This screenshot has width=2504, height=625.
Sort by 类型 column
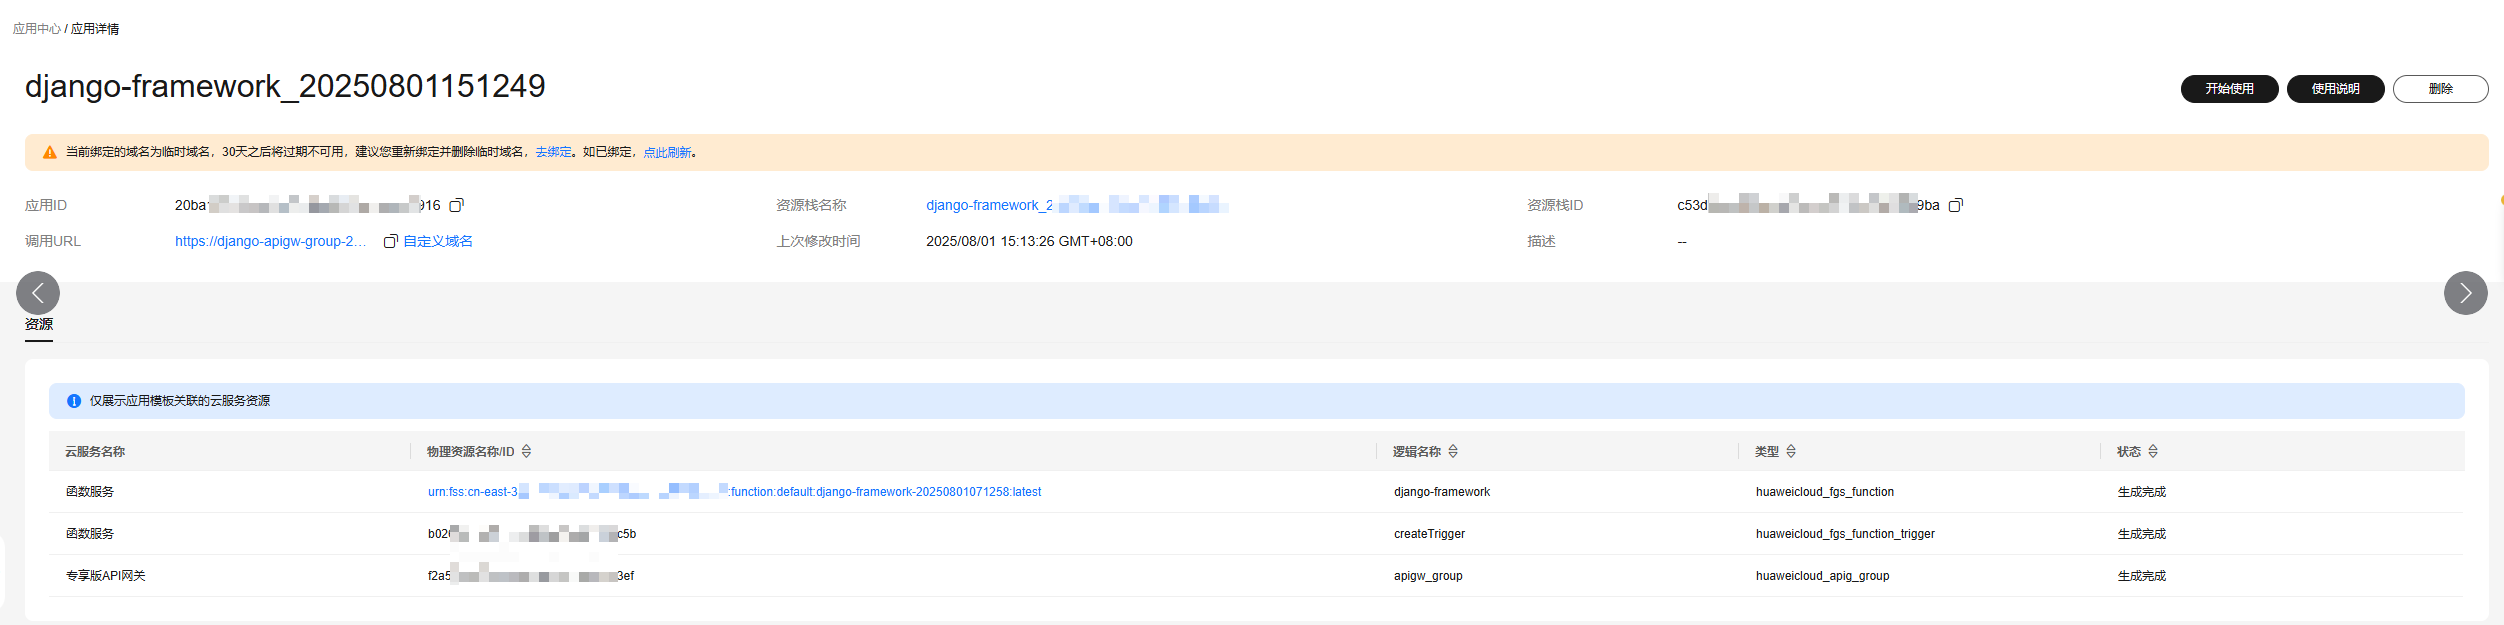pos(1791,452)
